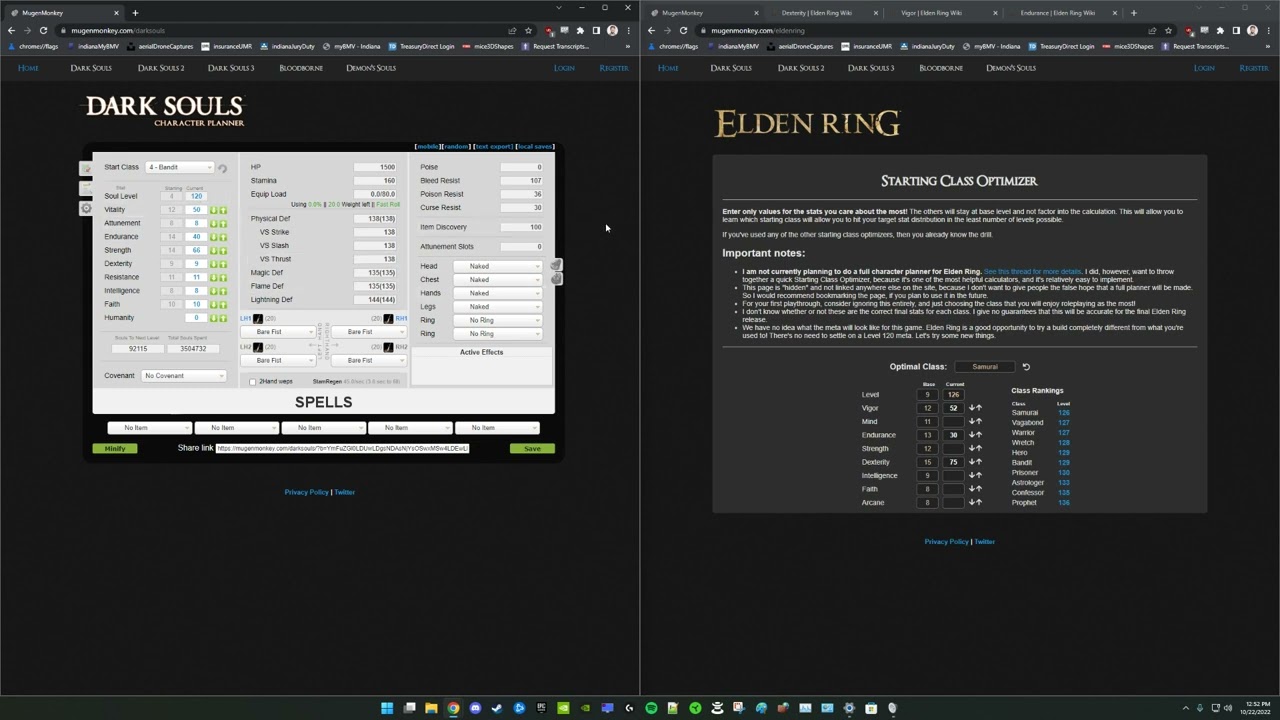
Task: Open the Head armor dropdown
Action: (x=497, y=266)
